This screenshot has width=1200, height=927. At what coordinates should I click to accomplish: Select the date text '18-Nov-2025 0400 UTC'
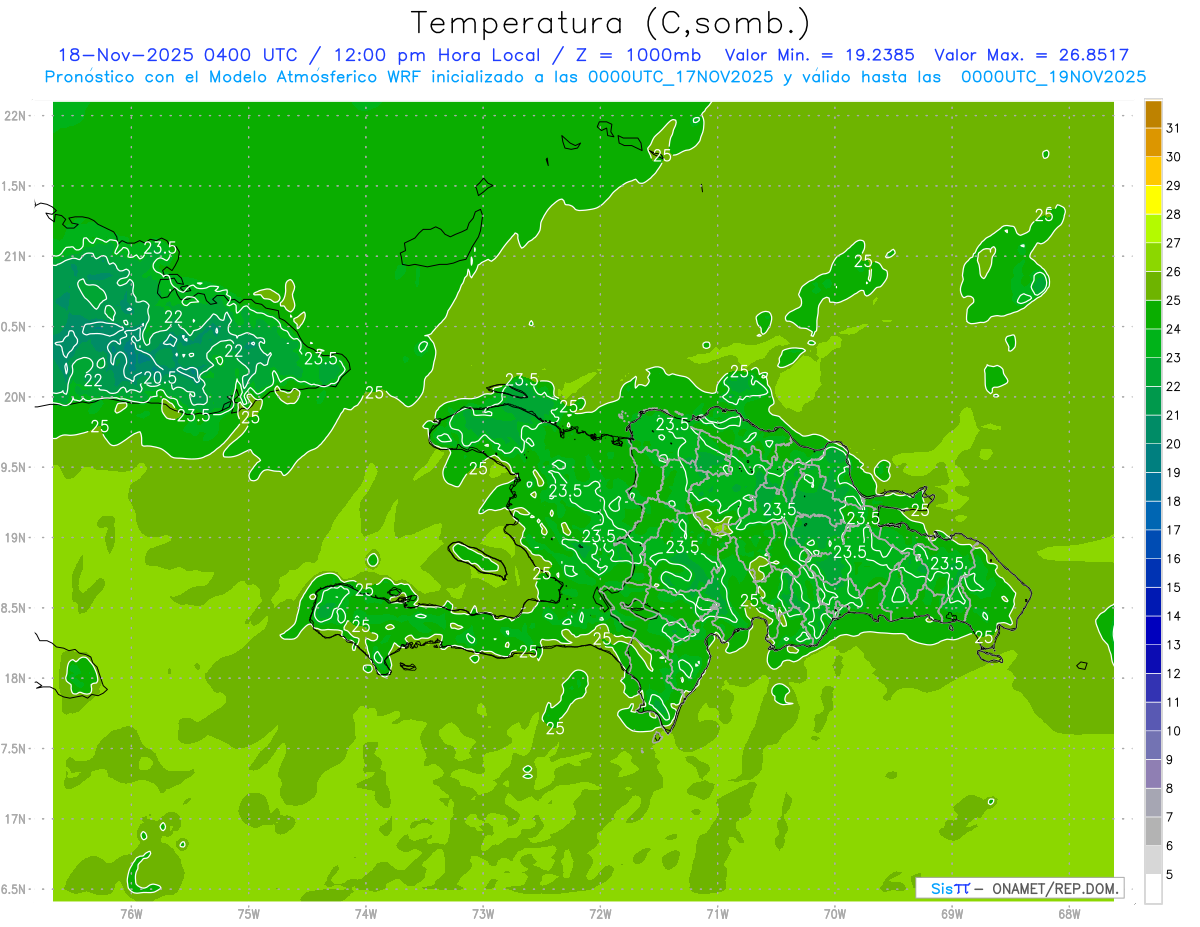177,55
